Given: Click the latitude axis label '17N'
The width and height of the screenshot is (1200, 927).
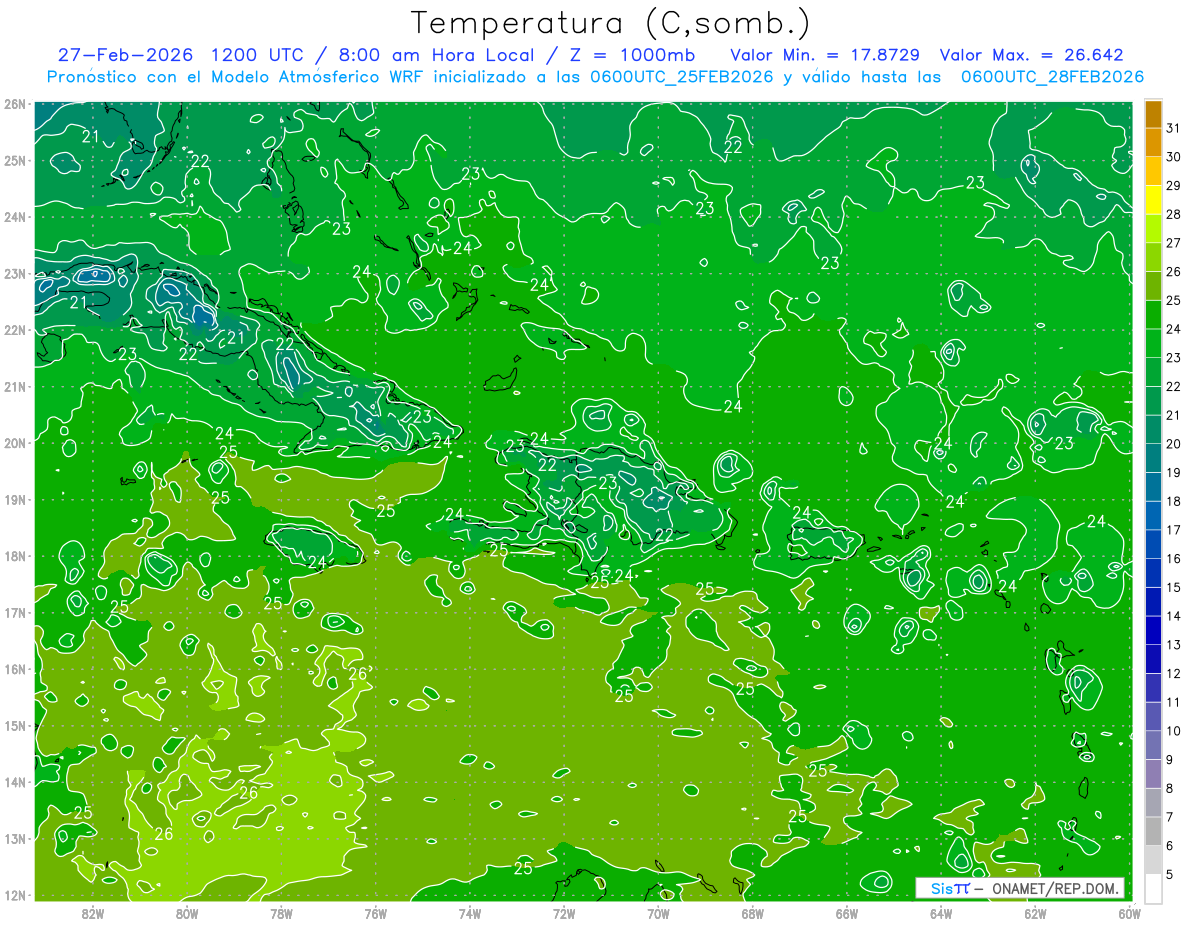Looking at the screenshot, I should coord(14,612).
